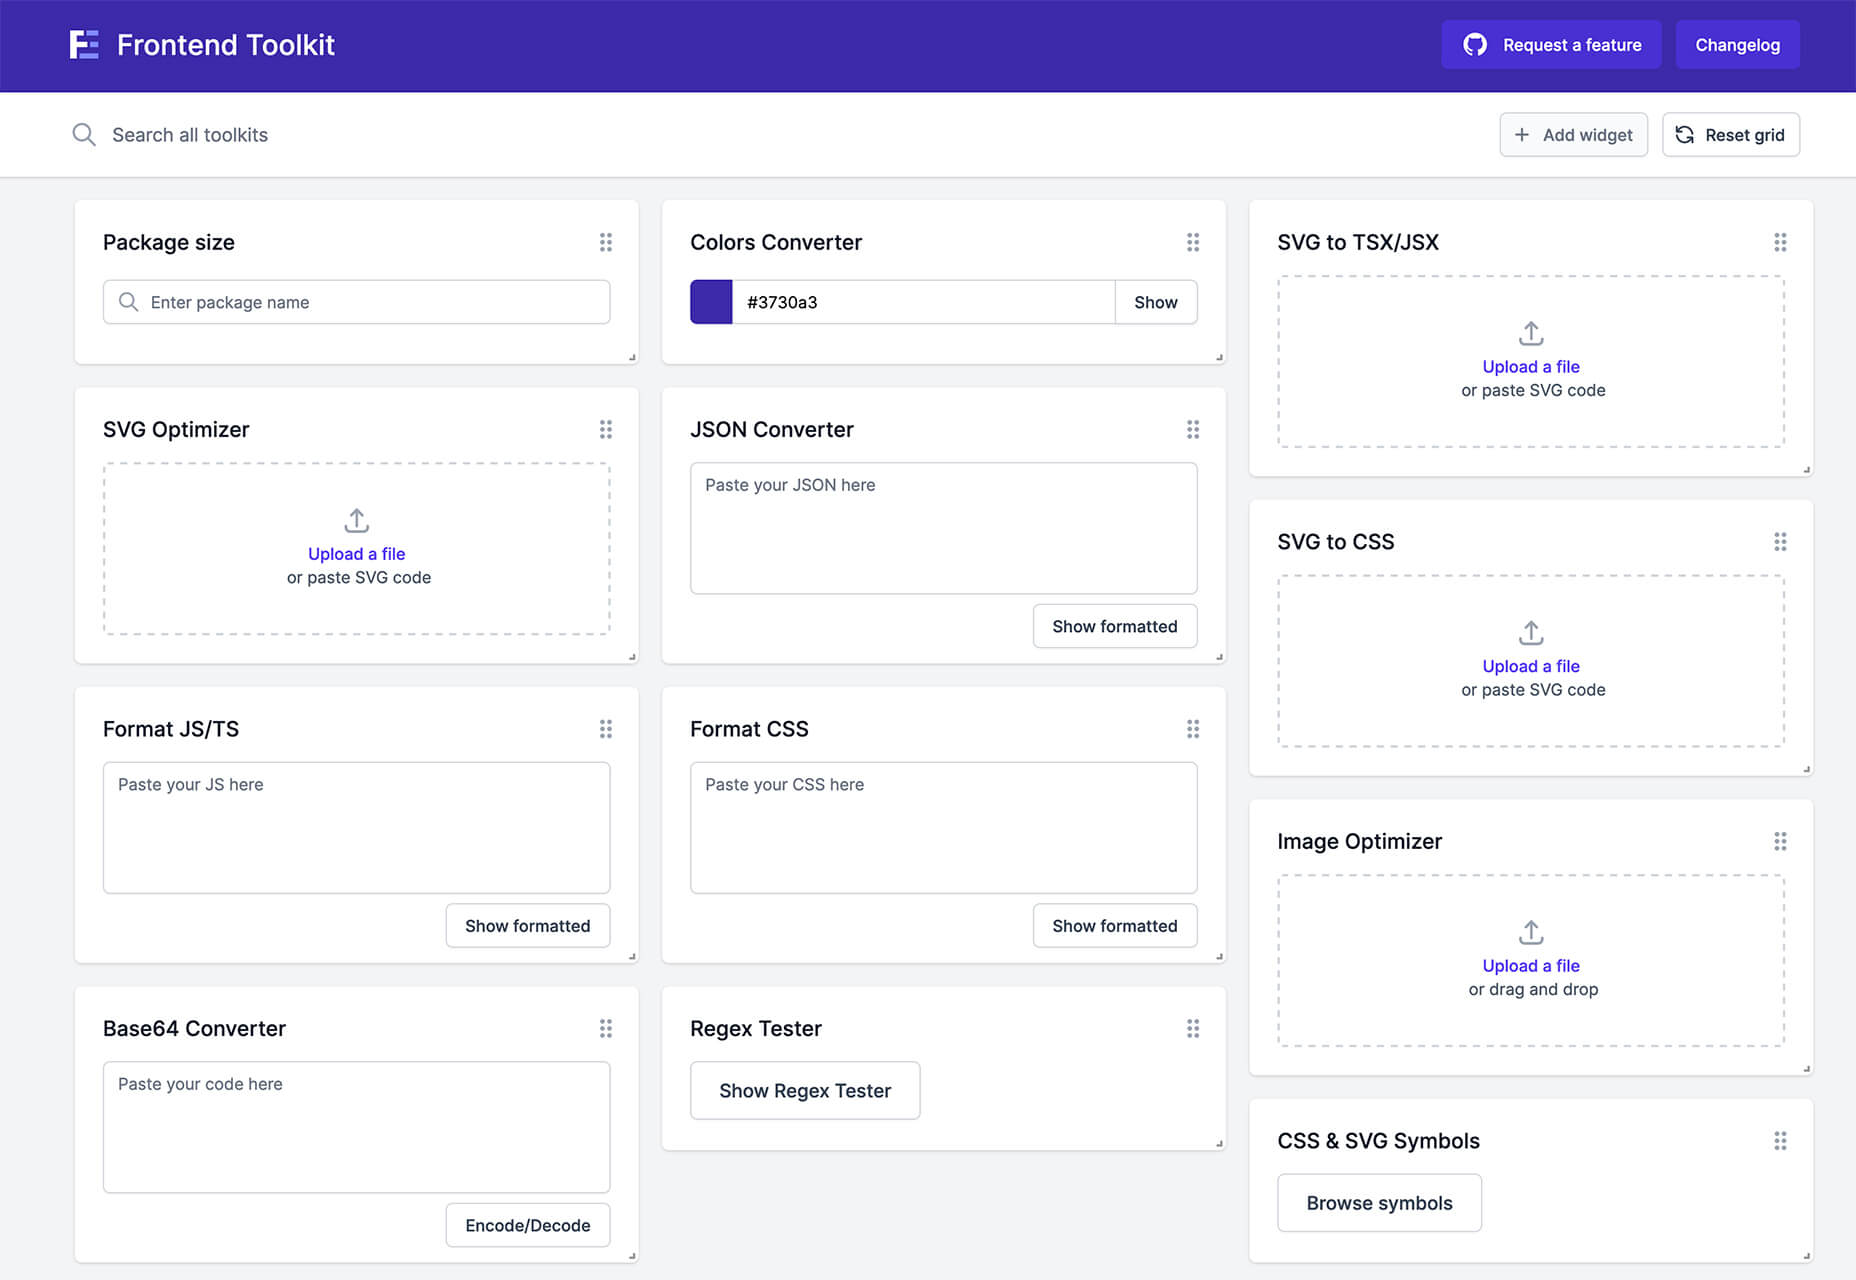
Task: Click the Colors Converter widget title
Action: (x=776, y=242)
